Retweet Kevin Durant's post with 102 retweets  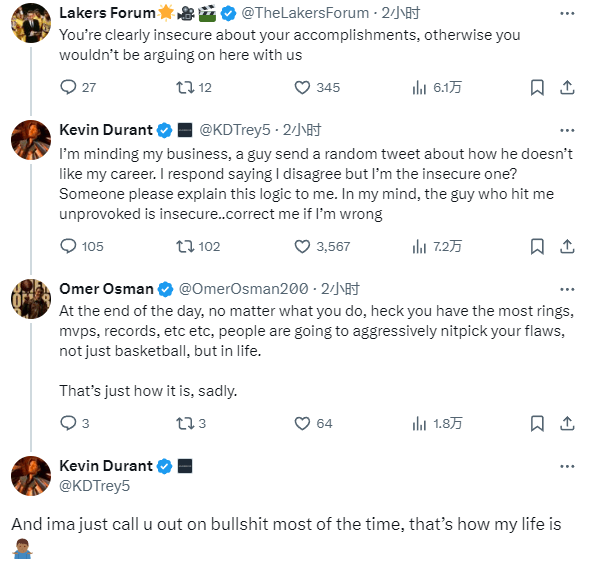point(185,247)
